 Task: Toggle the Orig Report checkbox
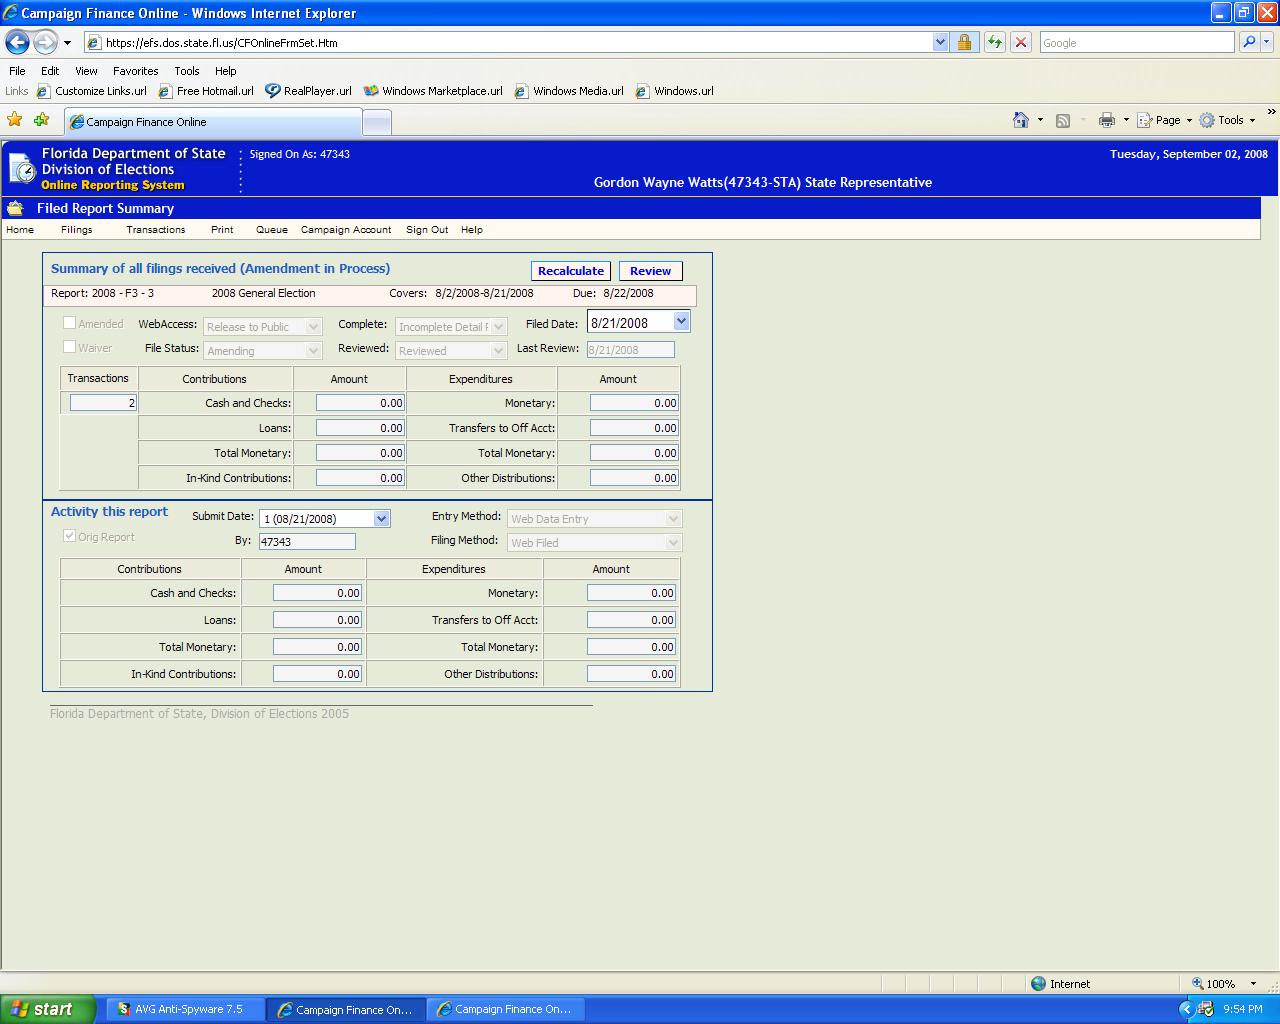[70, 536]
